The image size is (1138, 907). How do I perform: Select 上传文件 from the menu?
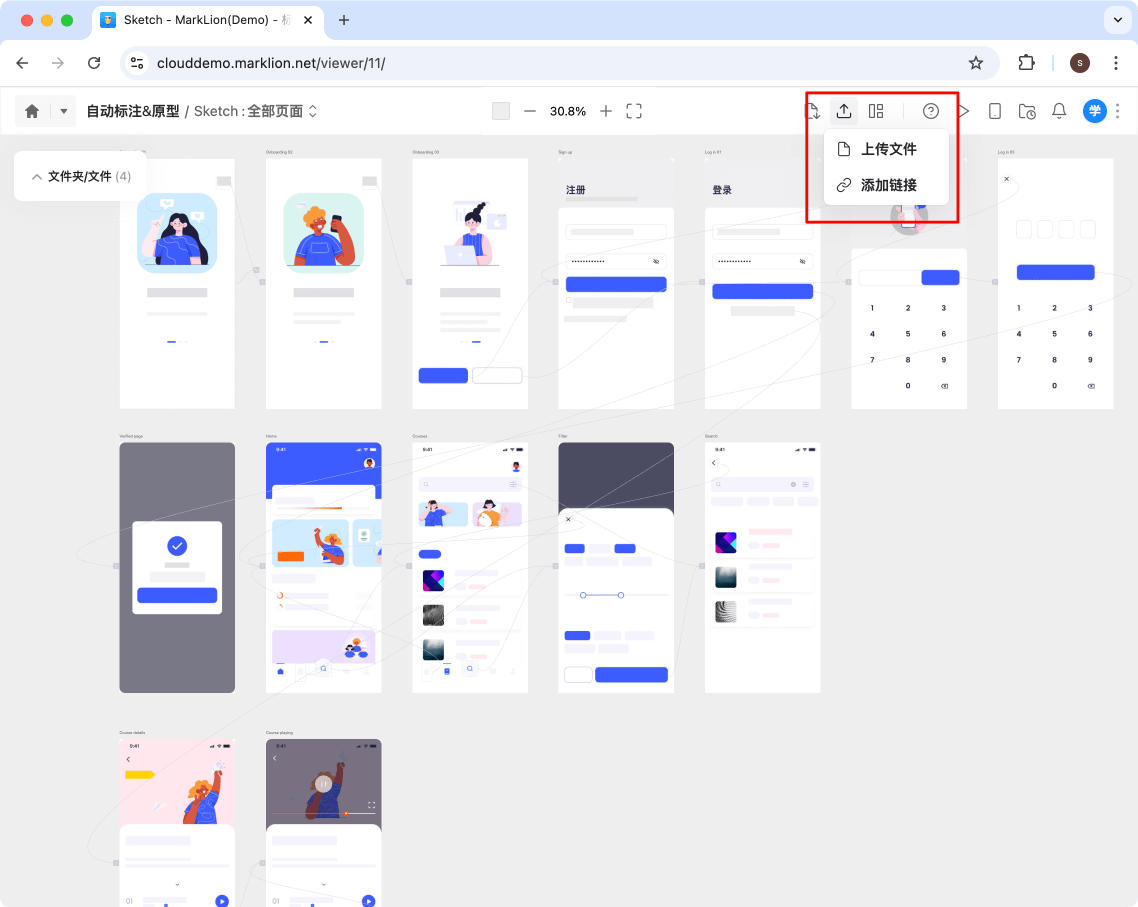click(888, 149)
